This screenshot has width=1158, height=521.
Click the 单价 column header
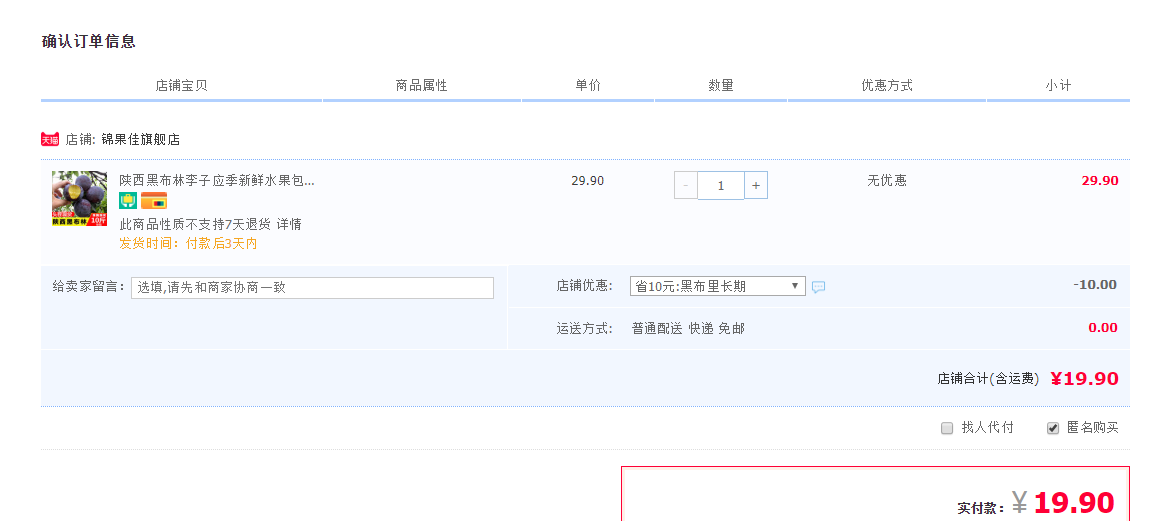[588, 85]
